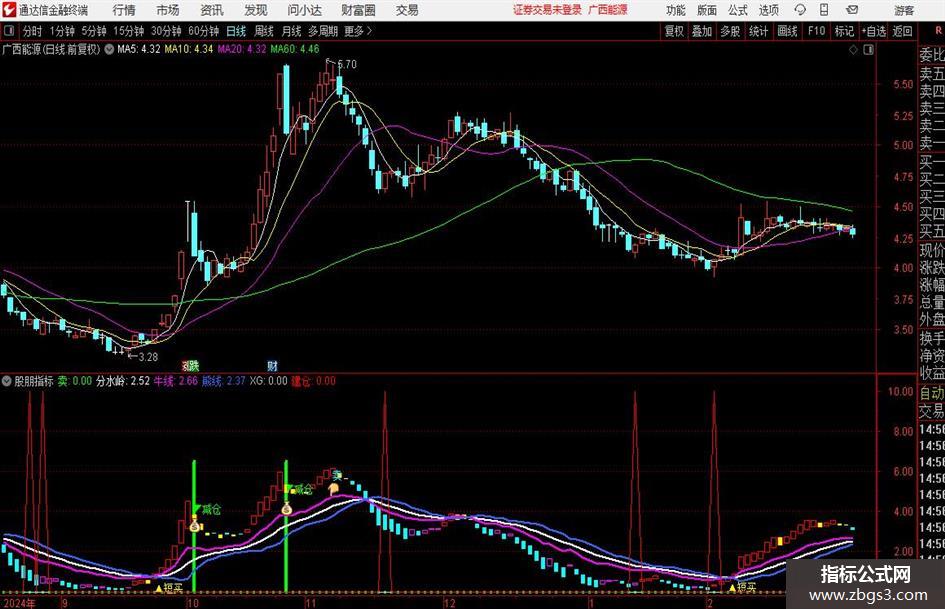Open the mobile phone icon
The image size is (945, 609).
tap(823, 10)
